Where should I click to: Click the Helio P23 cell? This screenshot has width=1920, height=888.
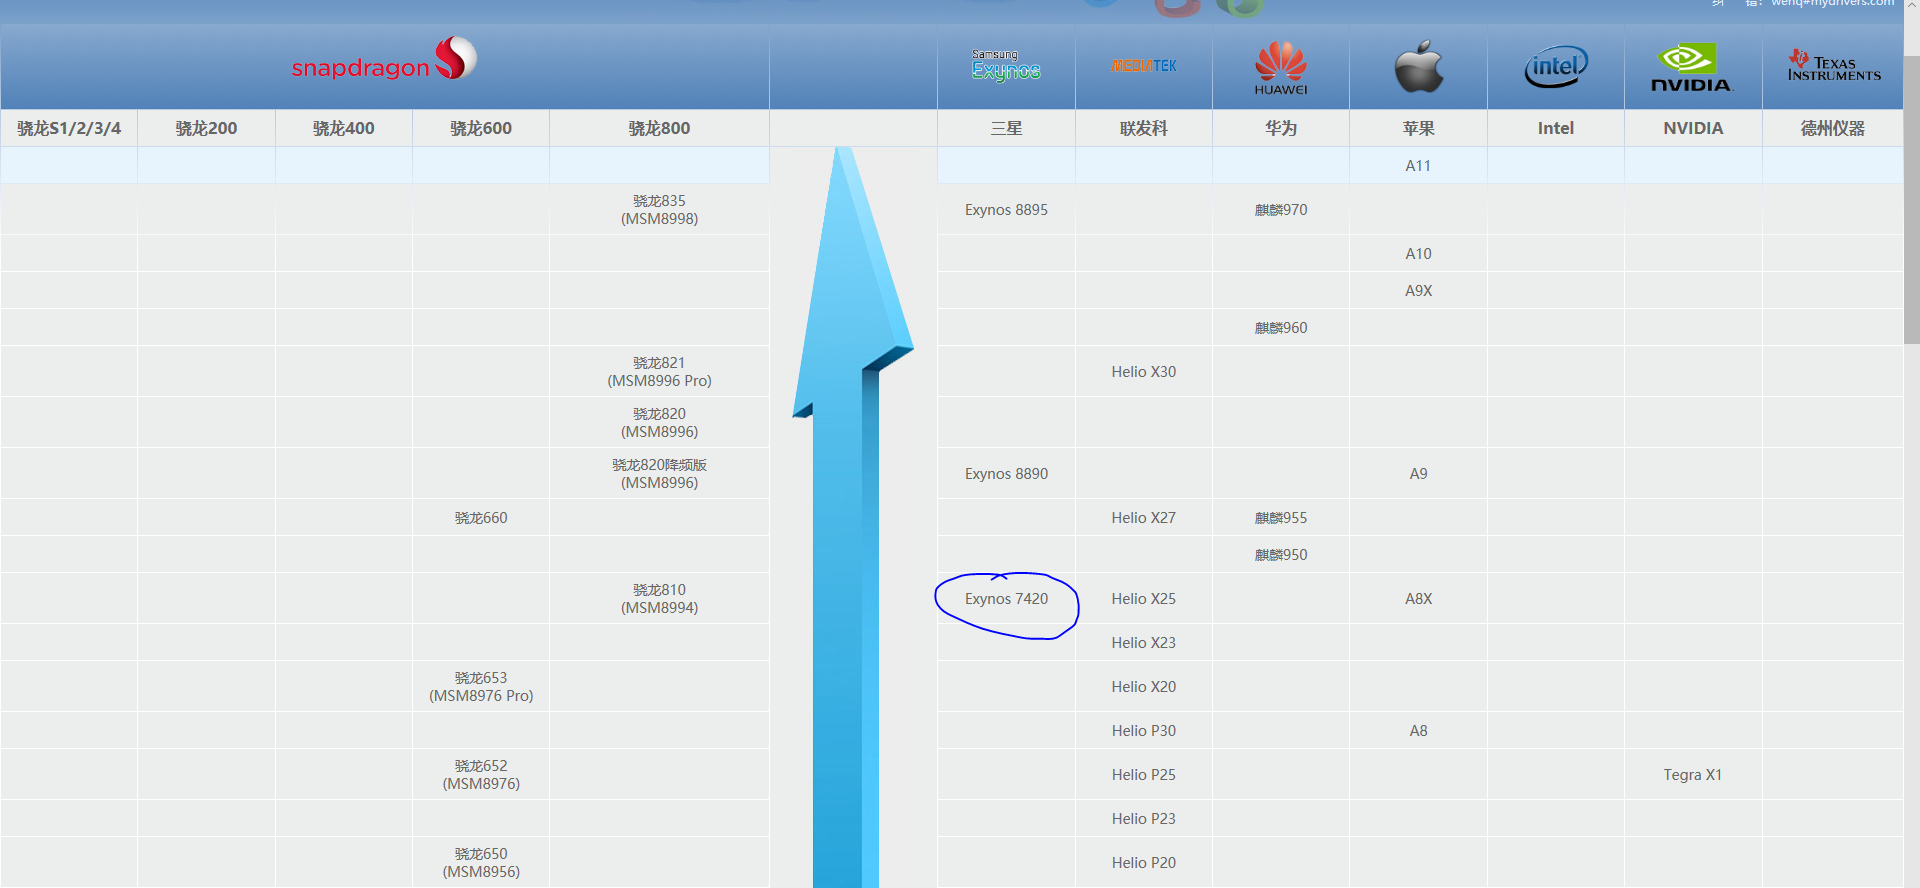[1144, 819]
